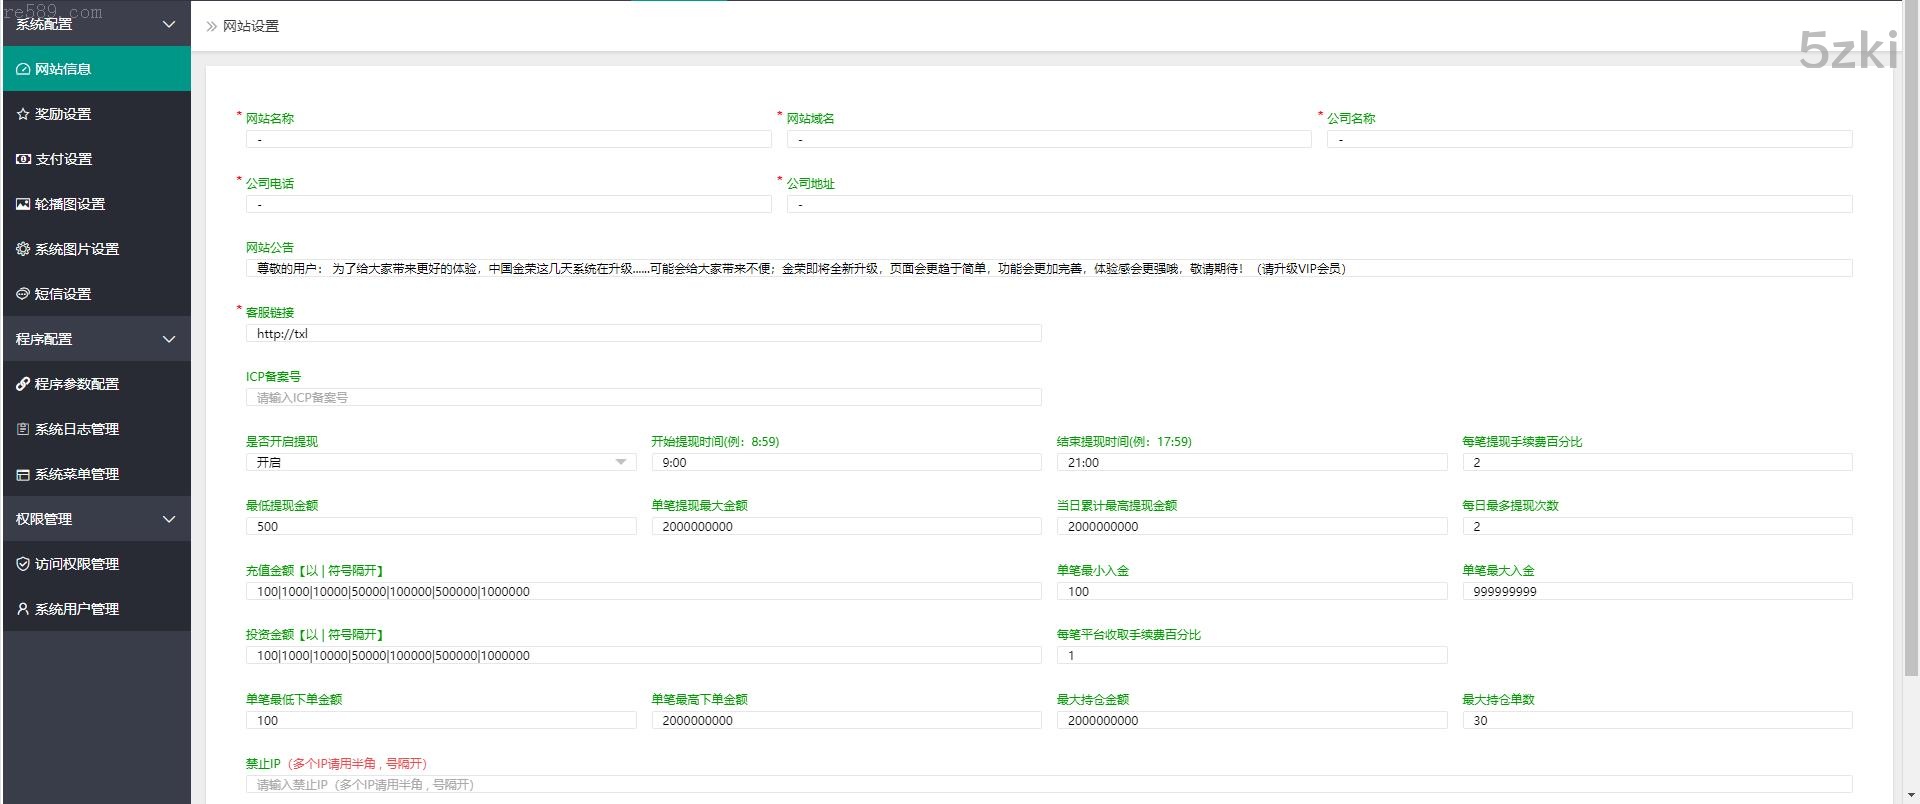Collapse the 程序配置 sidebar section
This screenshot has width=1920, height=804.
(168, 339)
